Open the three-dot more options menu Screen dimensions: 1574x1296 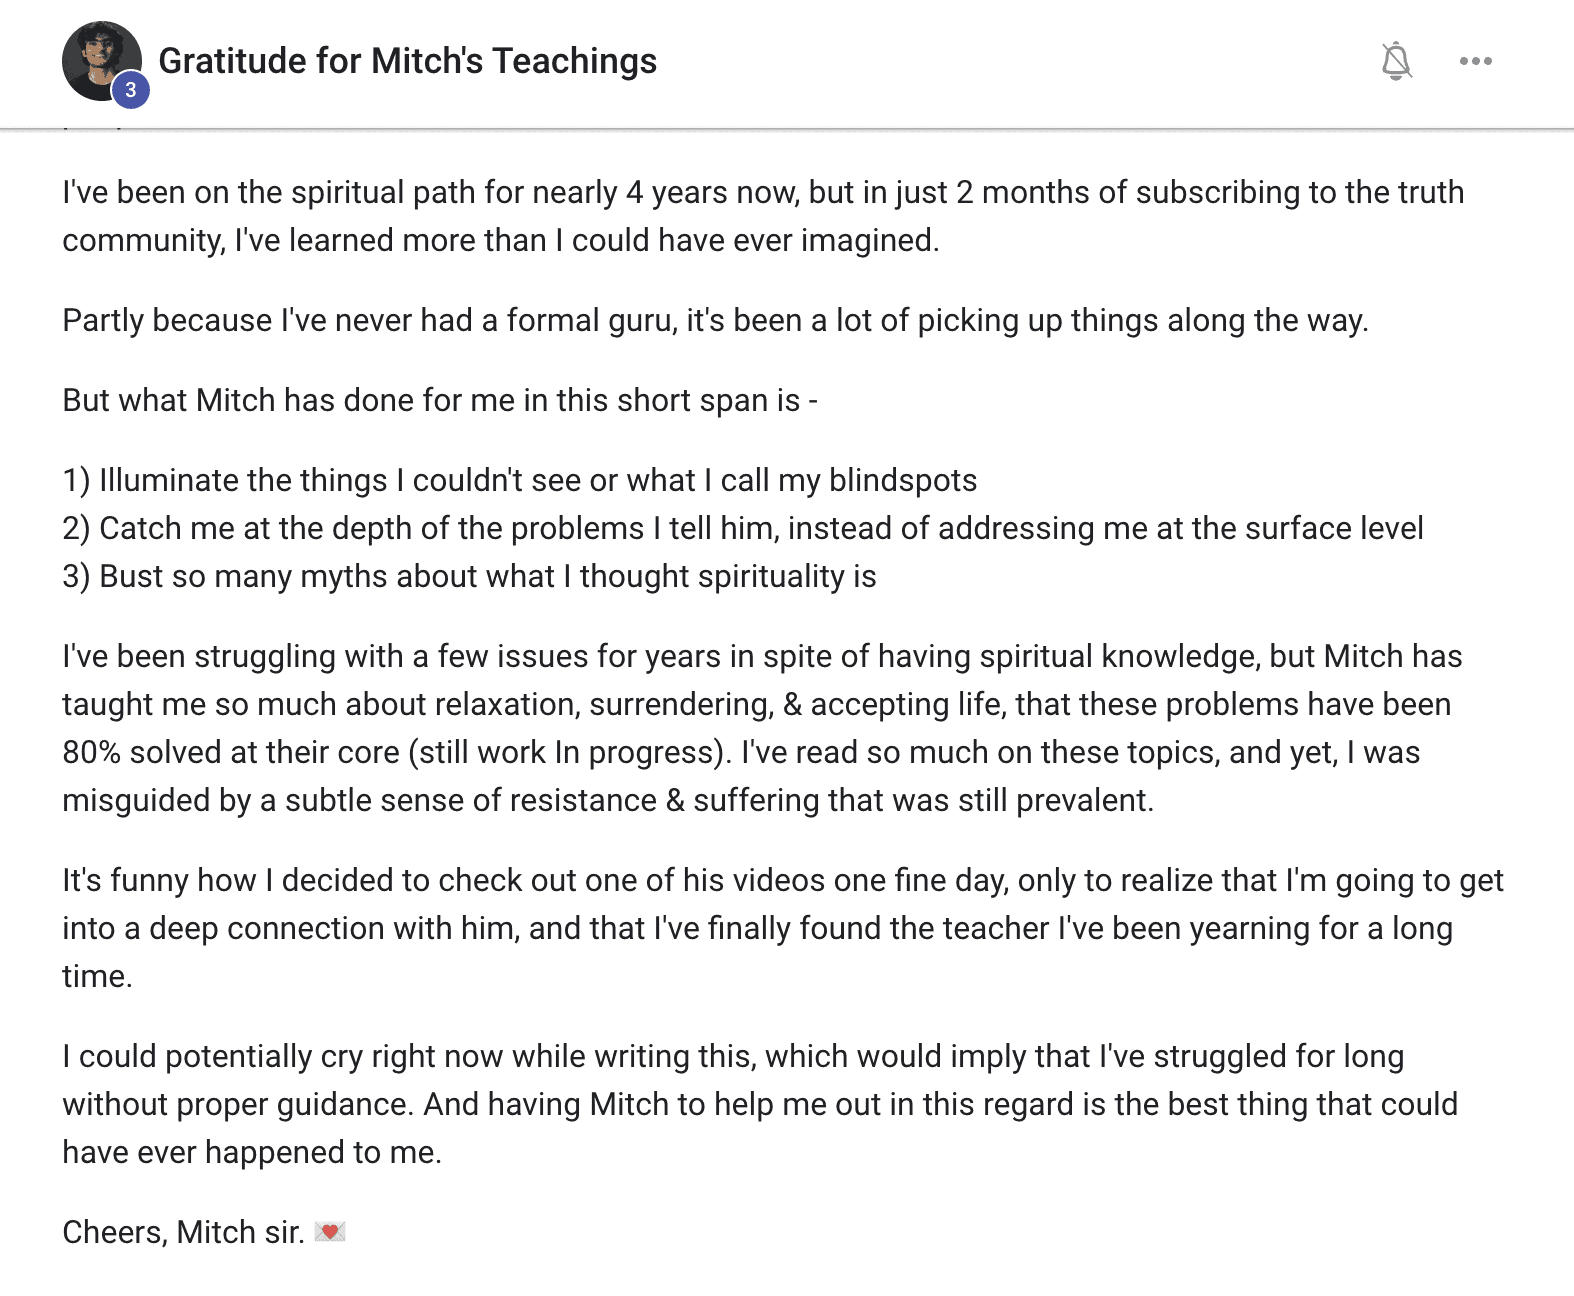(x=1475, y=61)
